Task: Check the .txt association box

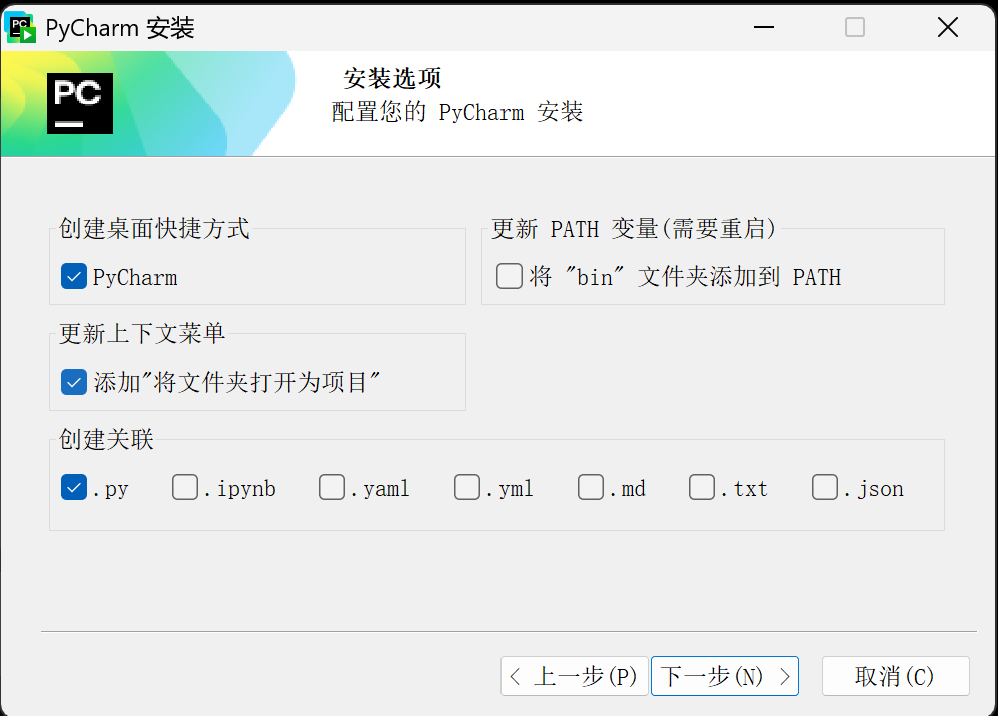Action: [x=702, y=488]
